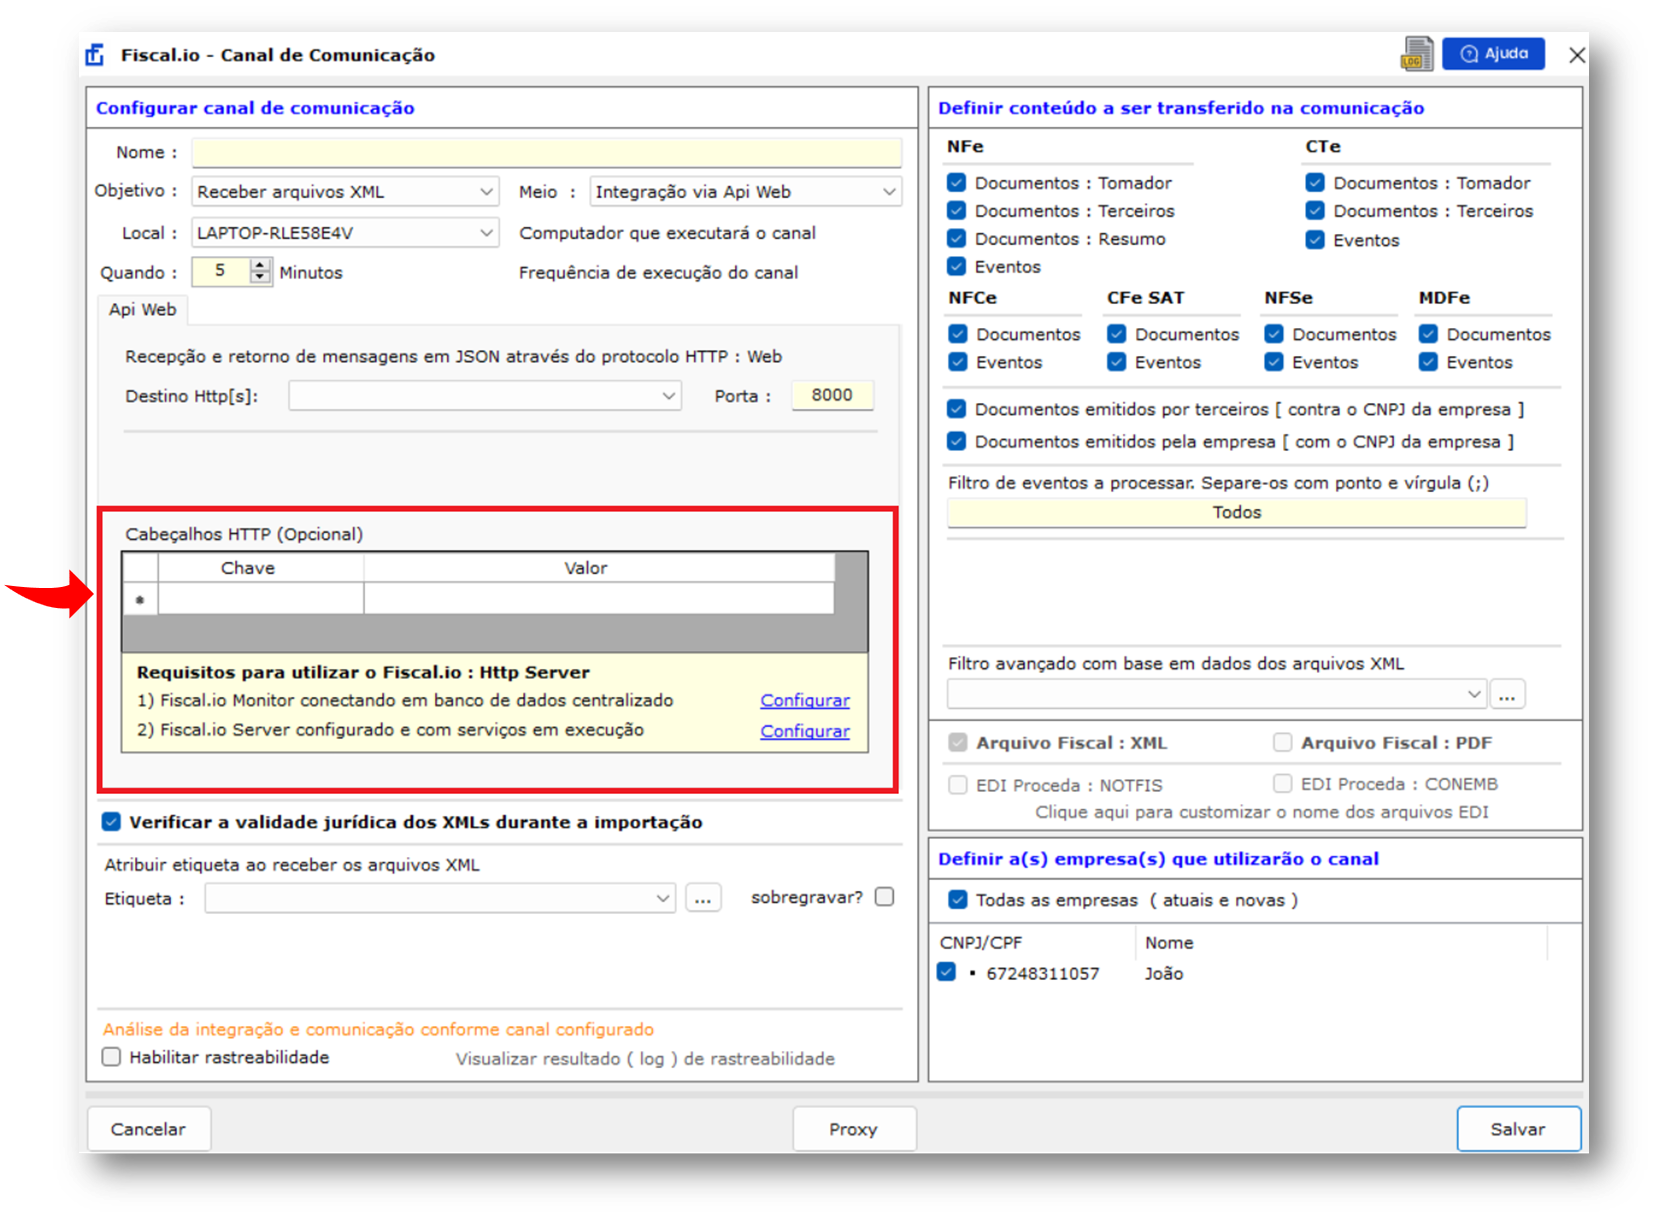
Task: Toggle NFCe Documentos checkbox
Action: 958,334
